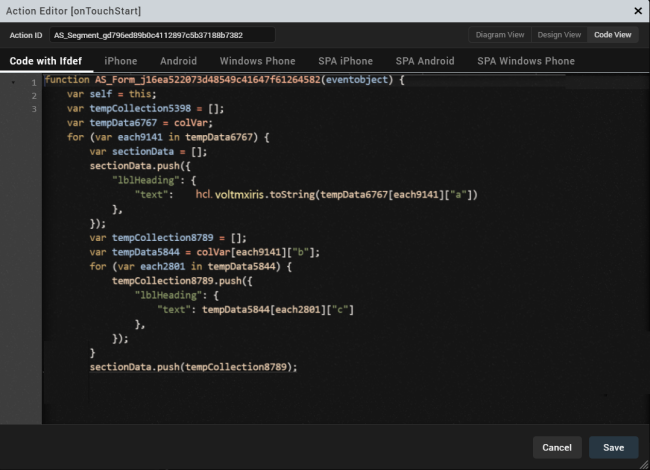The height and width of the screenshot is (470, 650).
Task: Select the Windows Phone tab
Action: tap(257, 61)
